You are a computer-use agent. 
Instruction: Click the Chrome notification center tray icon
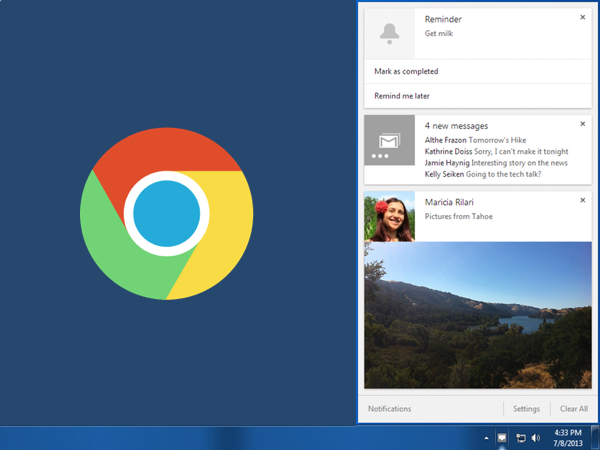point(502,438)
